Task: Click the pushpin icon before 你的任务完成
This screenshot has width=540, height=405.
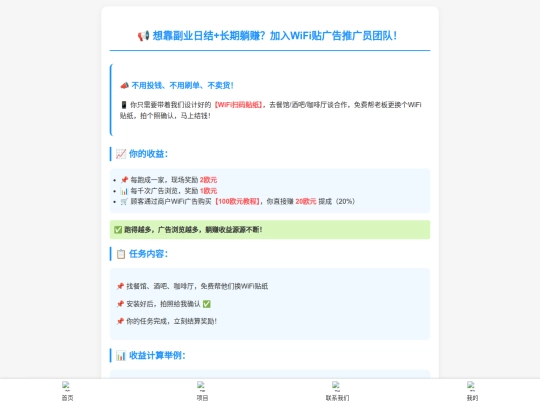Action: tap(120, 321)
